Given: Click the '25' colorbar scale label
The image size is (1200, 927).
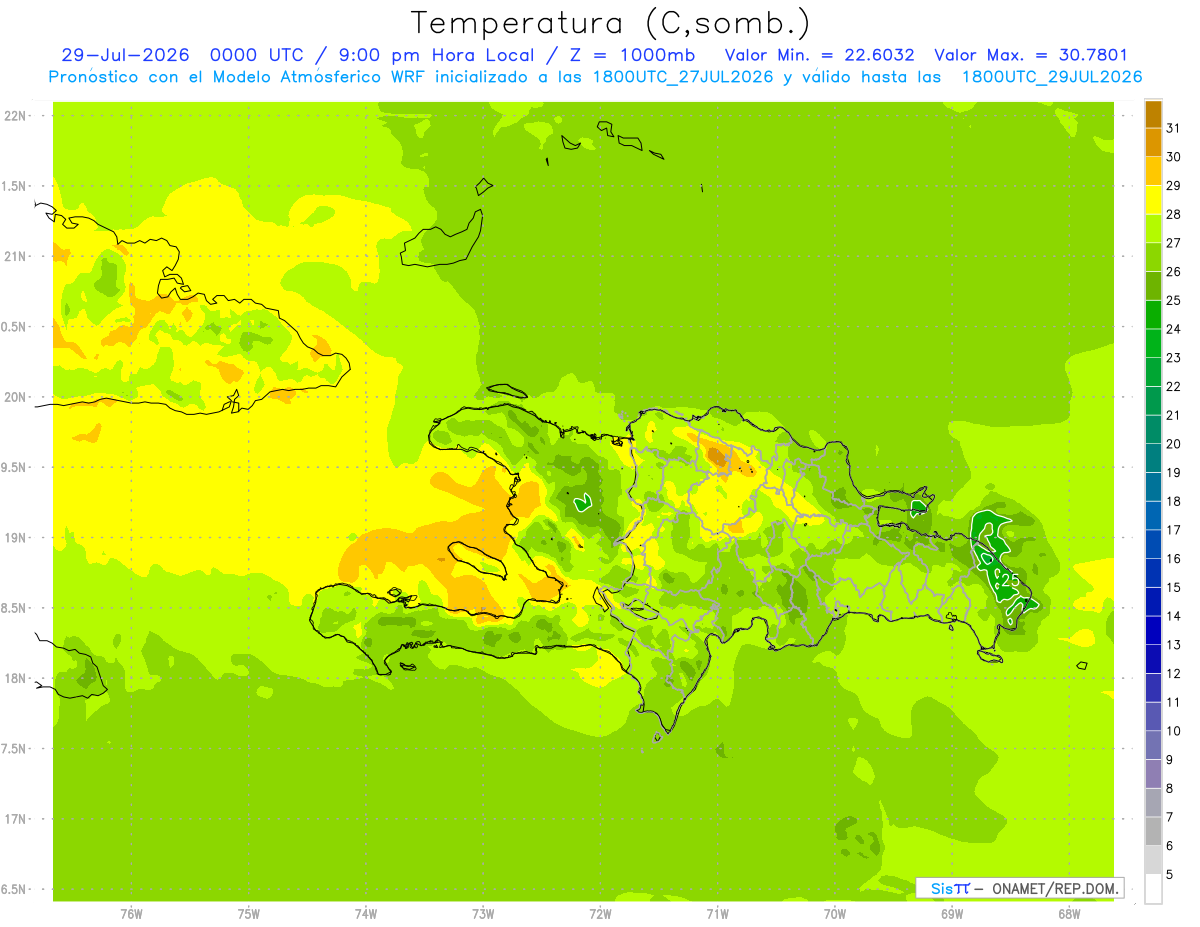Looking at the screenshot, I should click(x=1174, y=300).
